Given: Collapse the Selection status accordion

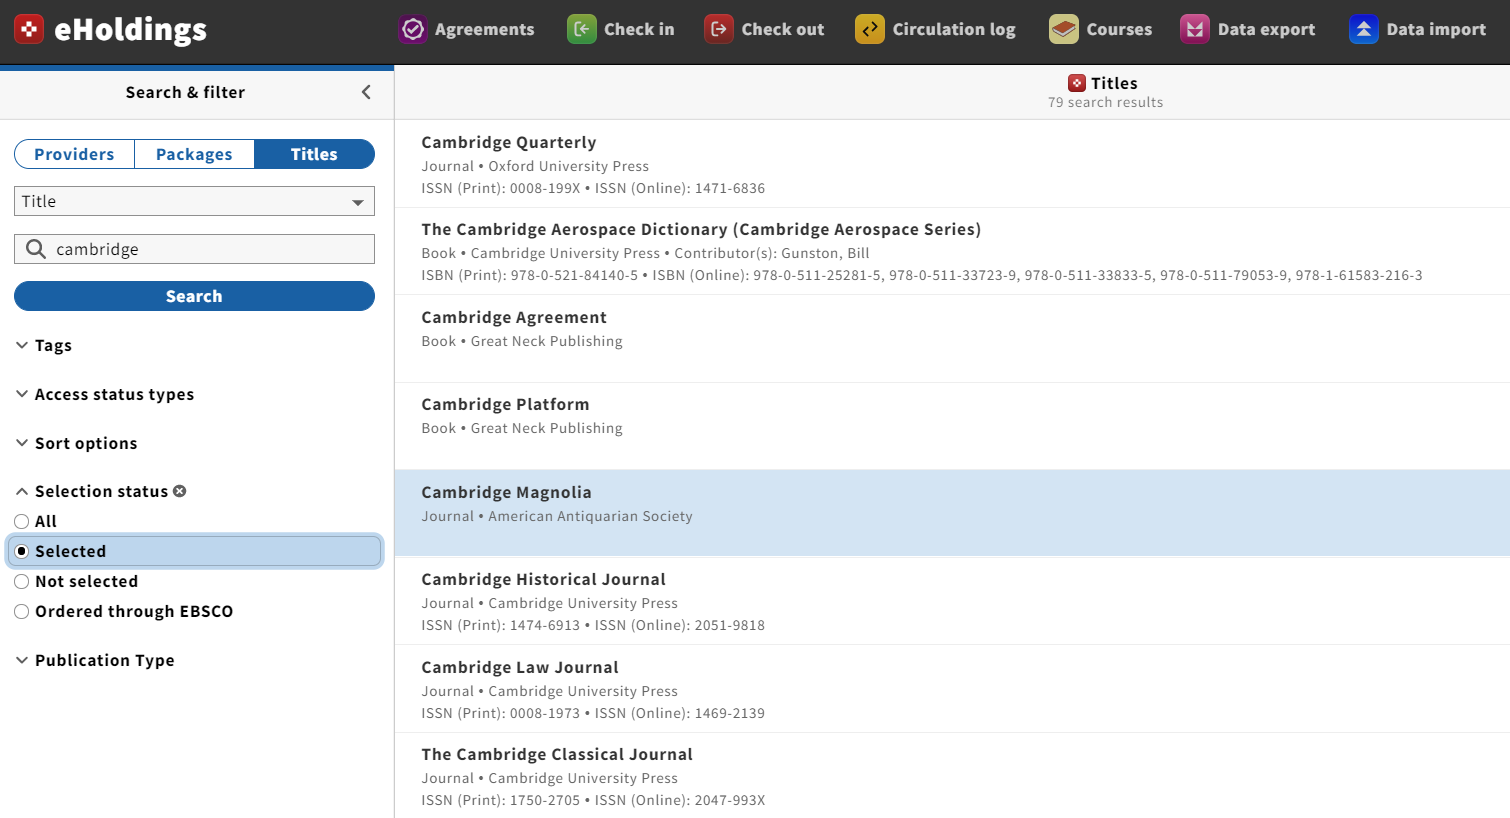Looking at the screenshot, I should tap(92, 491).
